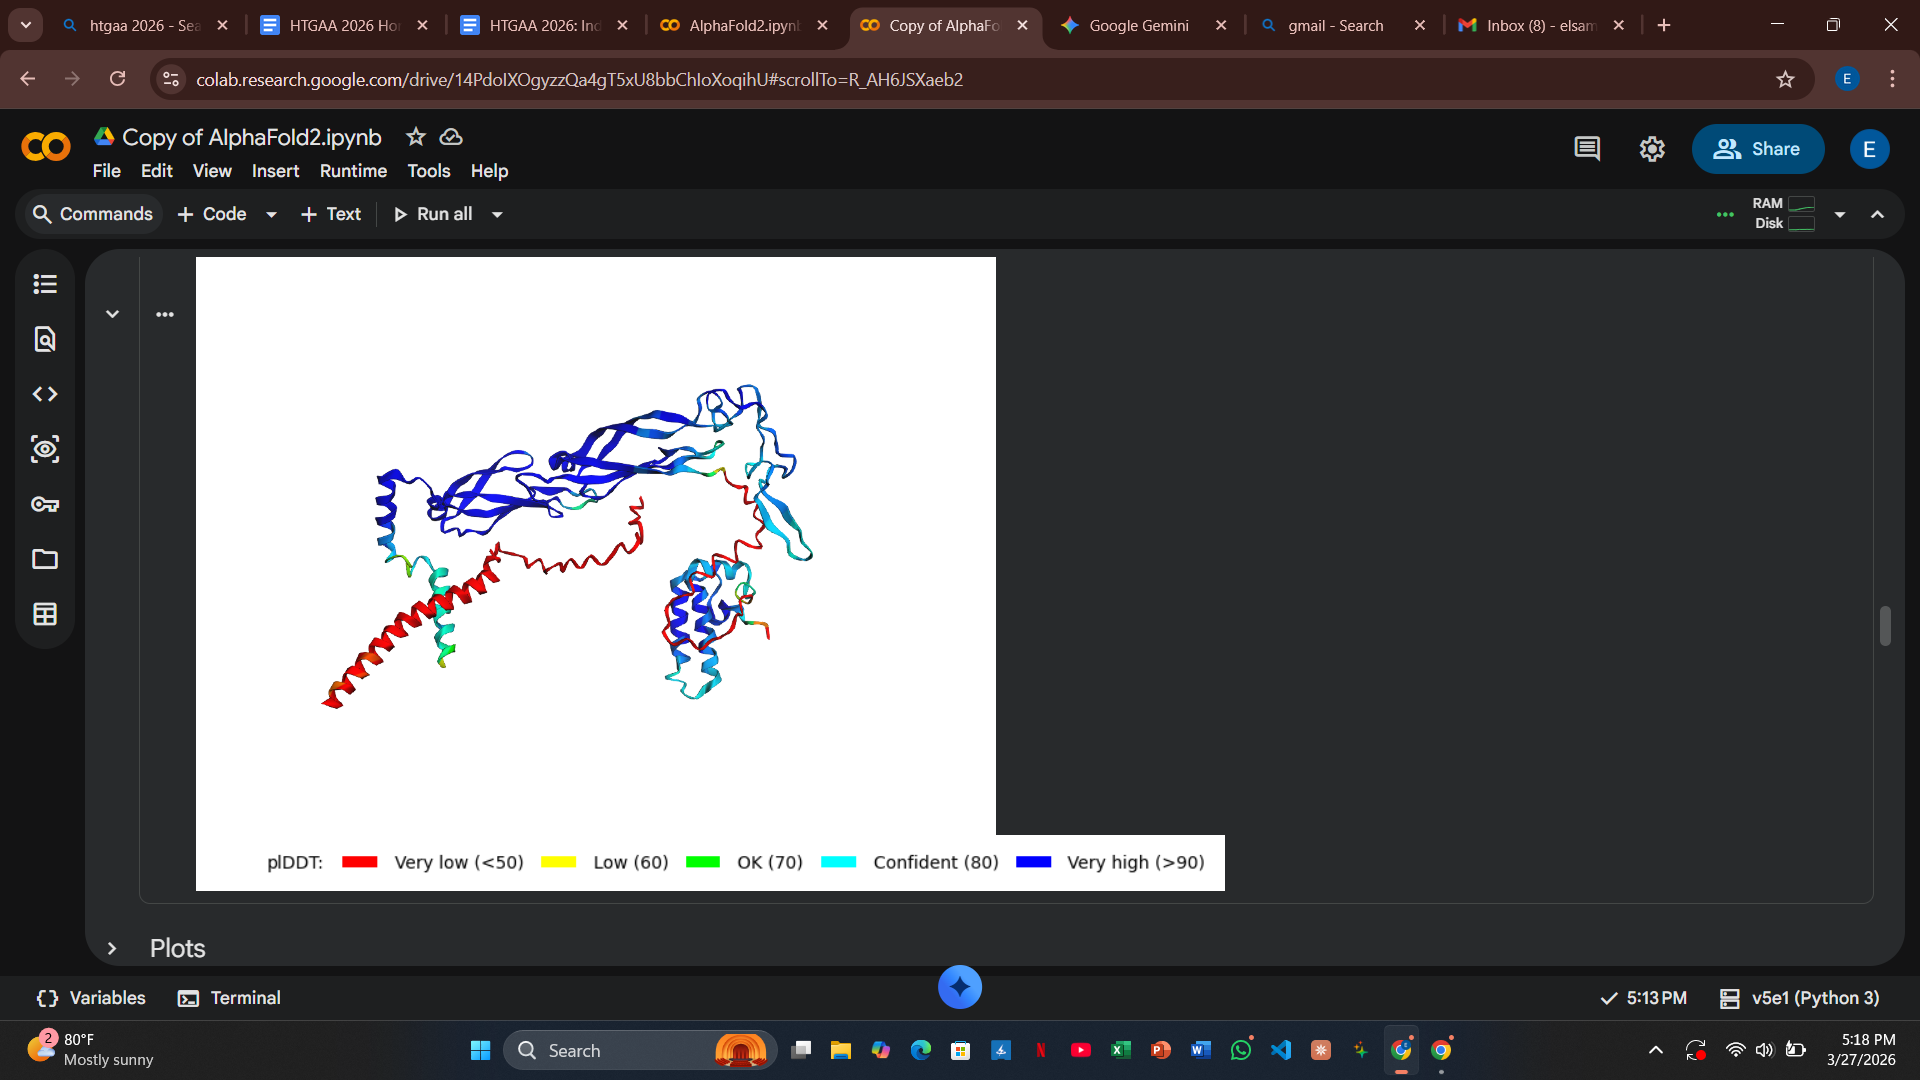Open Windows Start menu
This screenshot has width=1920, height=1080.
click(480, 1050)
